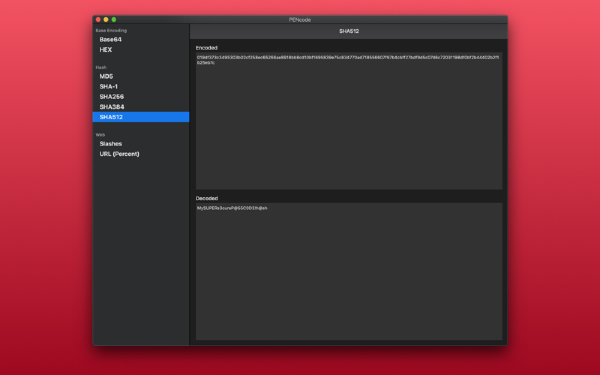
Task: Select SHA-1 in the Hash list
Action: tap(141, 86)
